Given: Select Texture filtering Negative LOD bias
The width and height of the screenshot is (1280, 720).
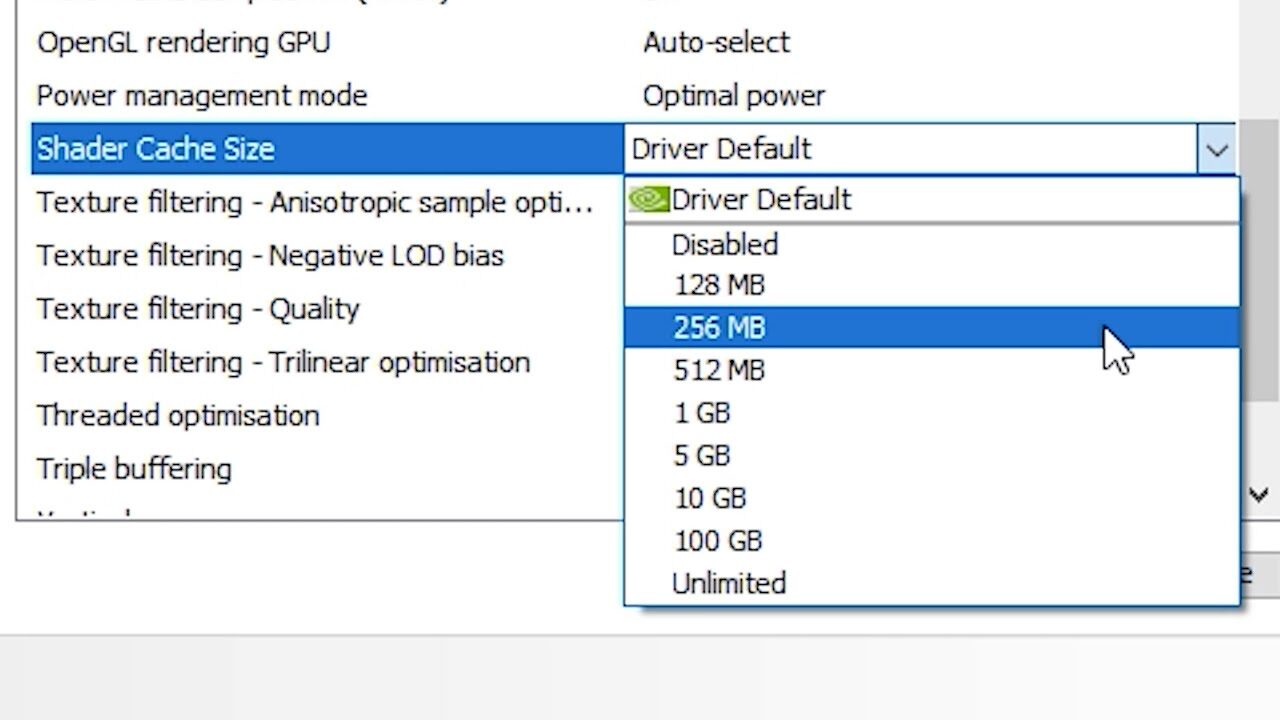Looking at the screenshot, I should (x=270, y=256).
